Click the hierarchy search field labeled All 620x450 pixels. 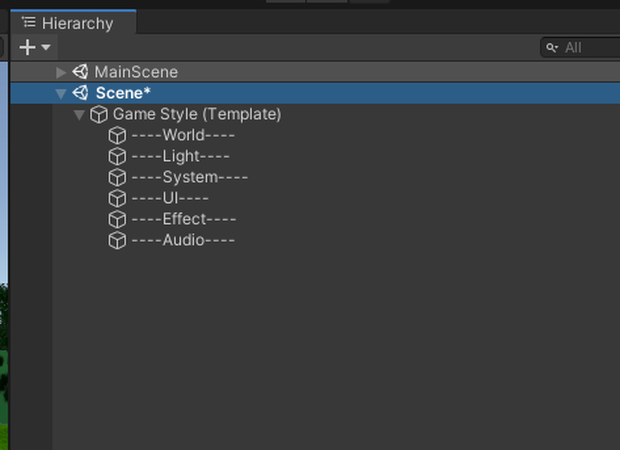click(580, 47)
